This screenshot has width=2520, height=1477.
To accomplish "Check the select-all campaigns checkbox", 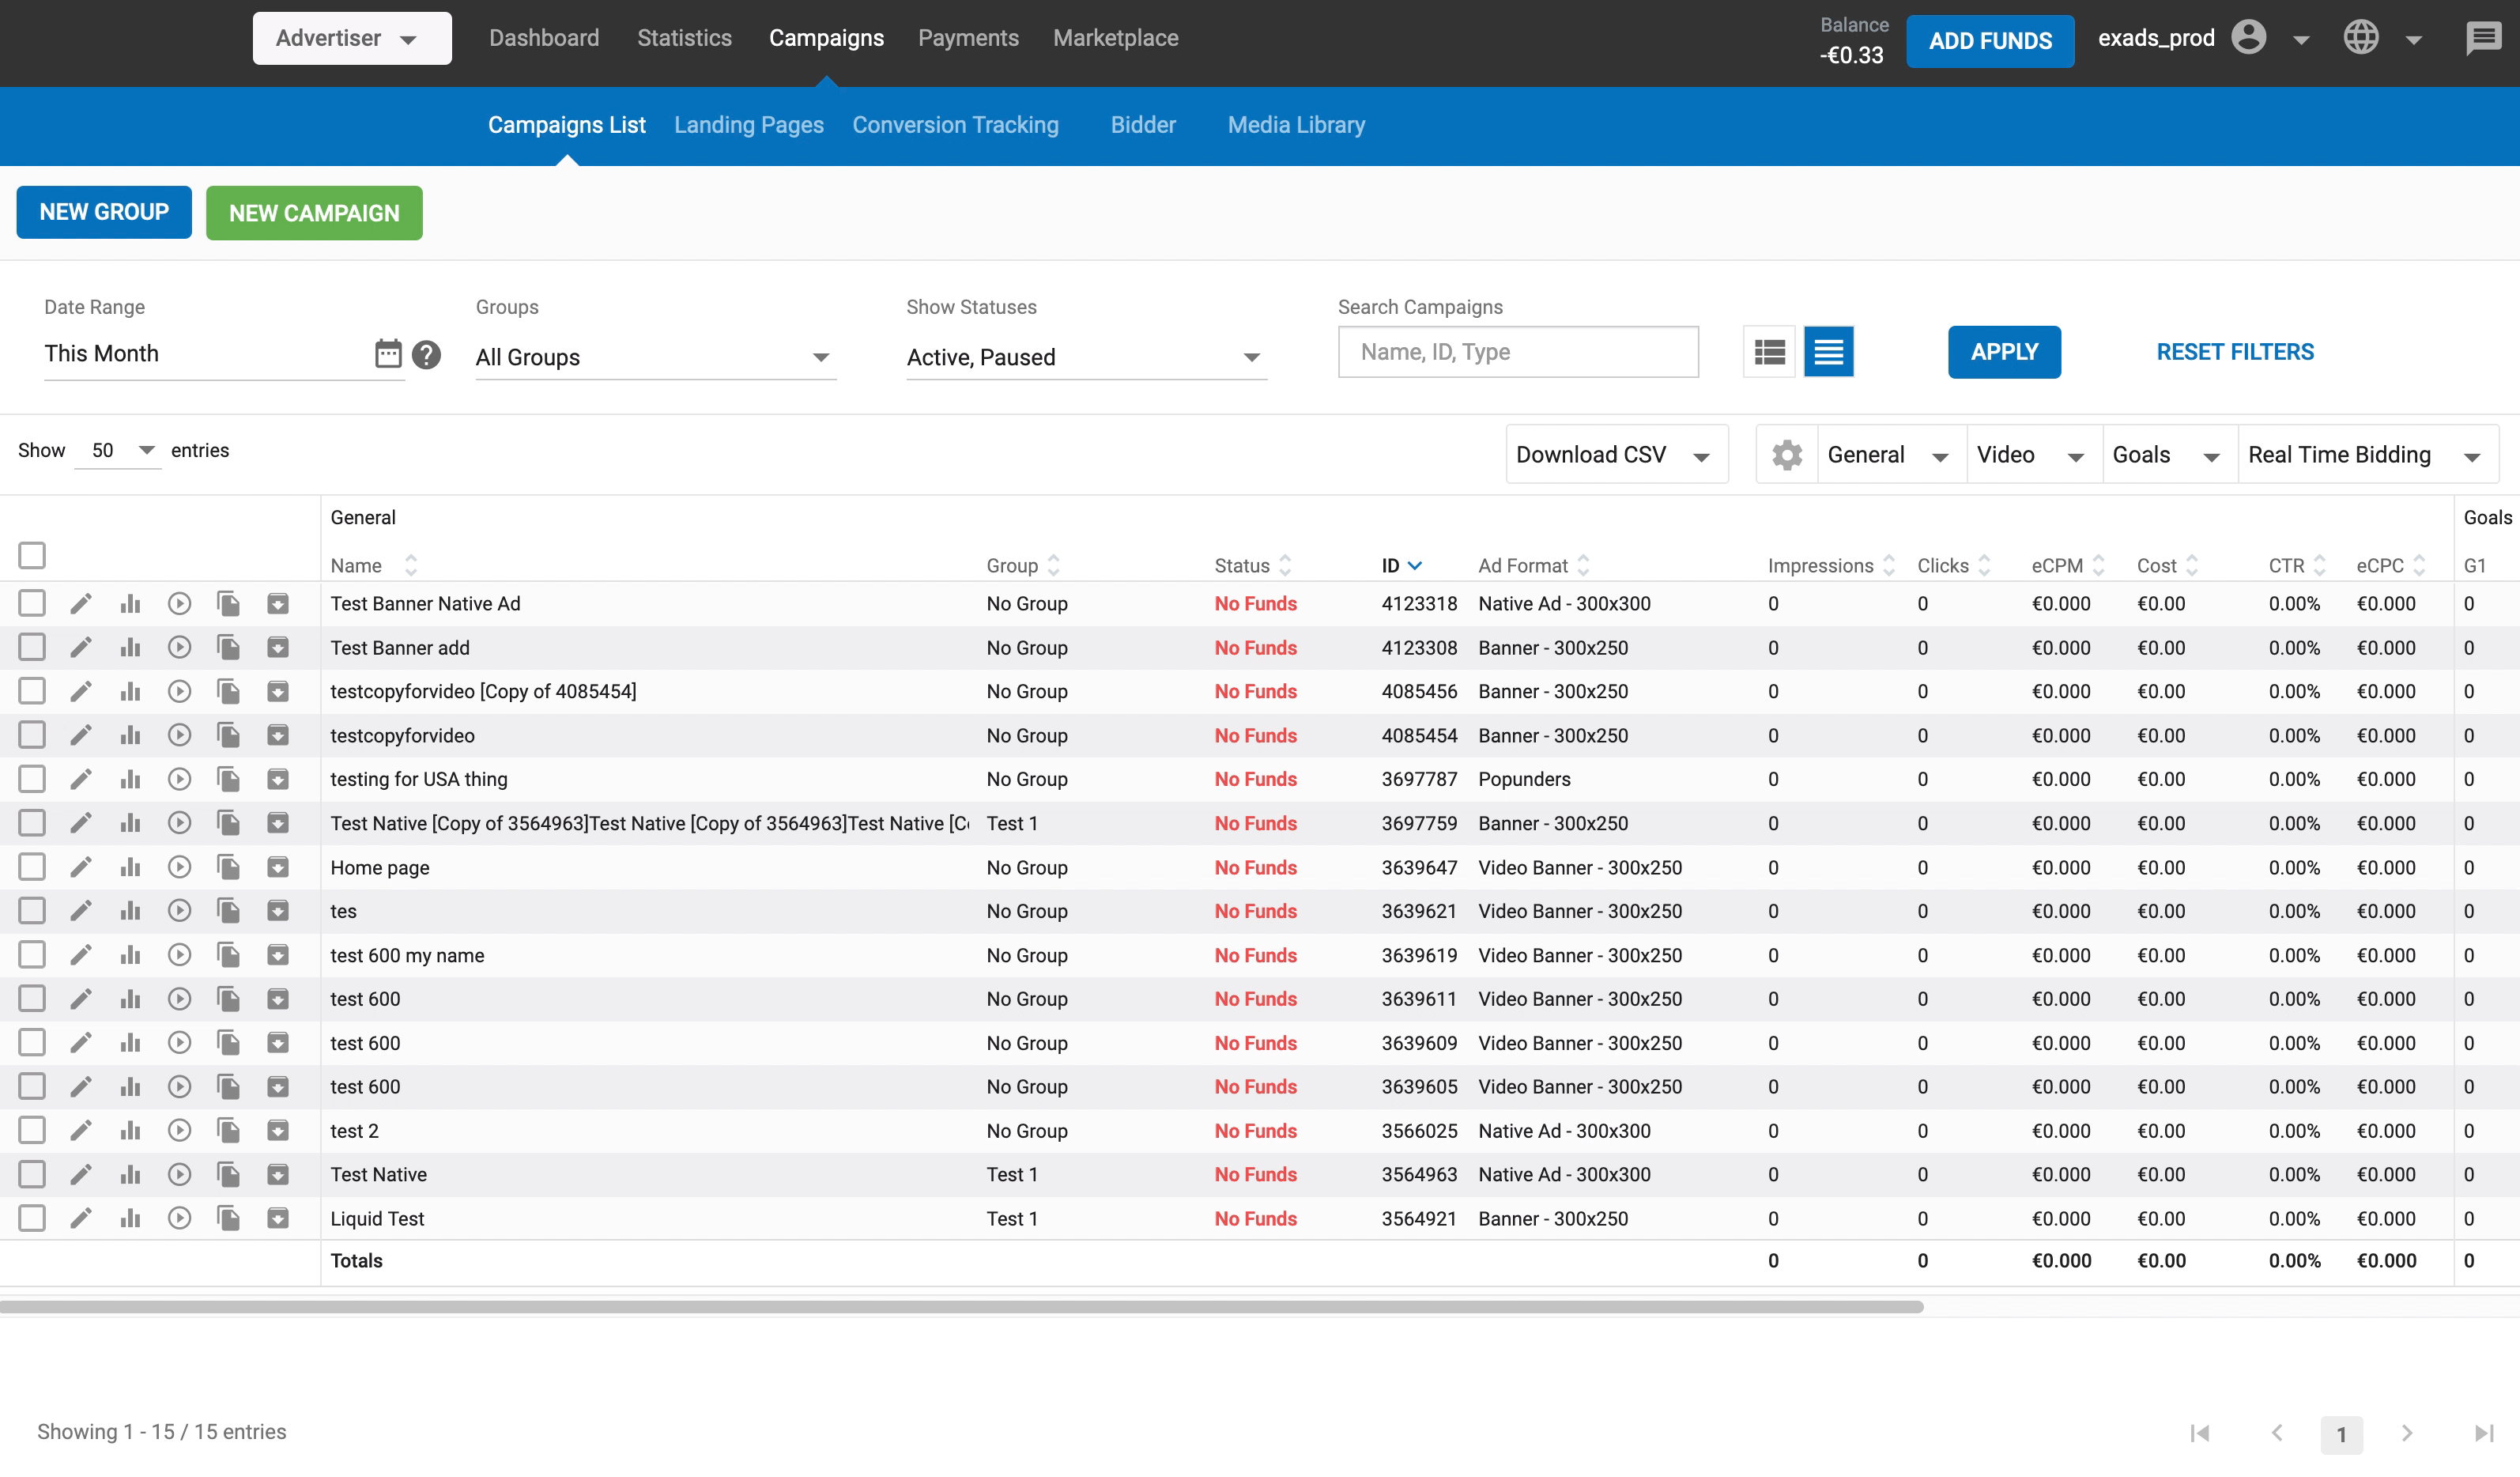I will (x=32, y=555).
